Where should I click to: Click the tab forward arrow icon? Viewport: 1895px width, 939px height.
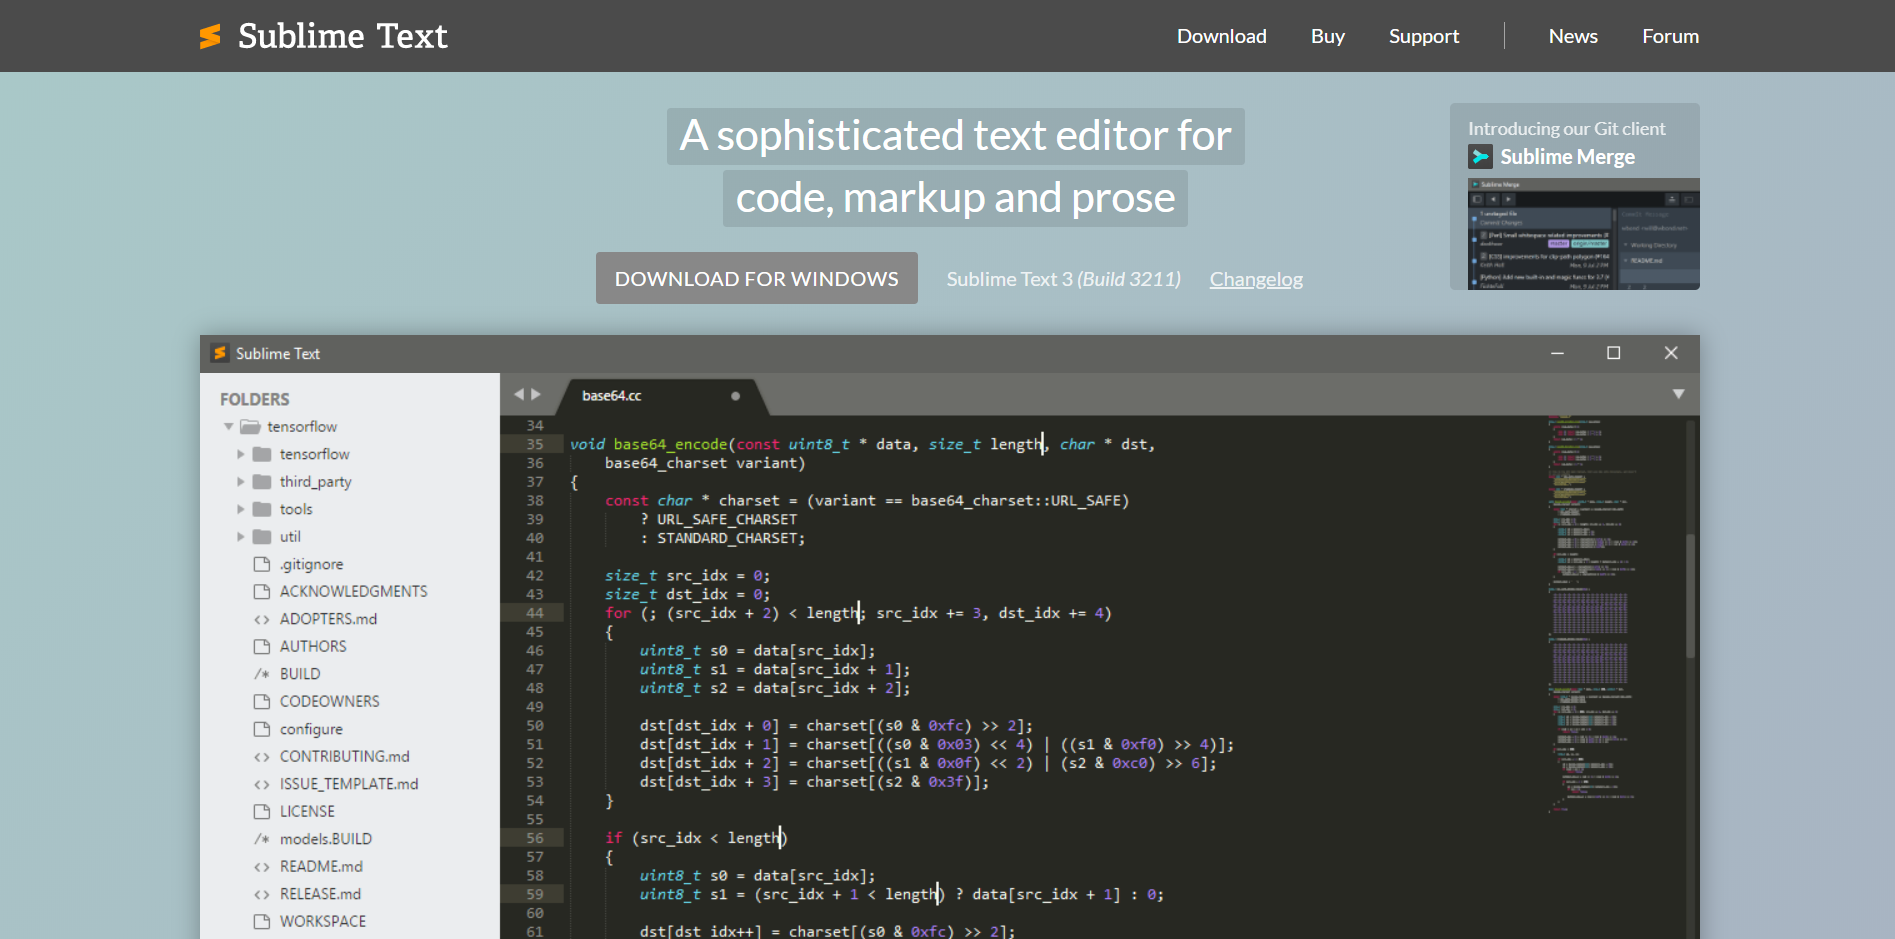click(536, 395)
